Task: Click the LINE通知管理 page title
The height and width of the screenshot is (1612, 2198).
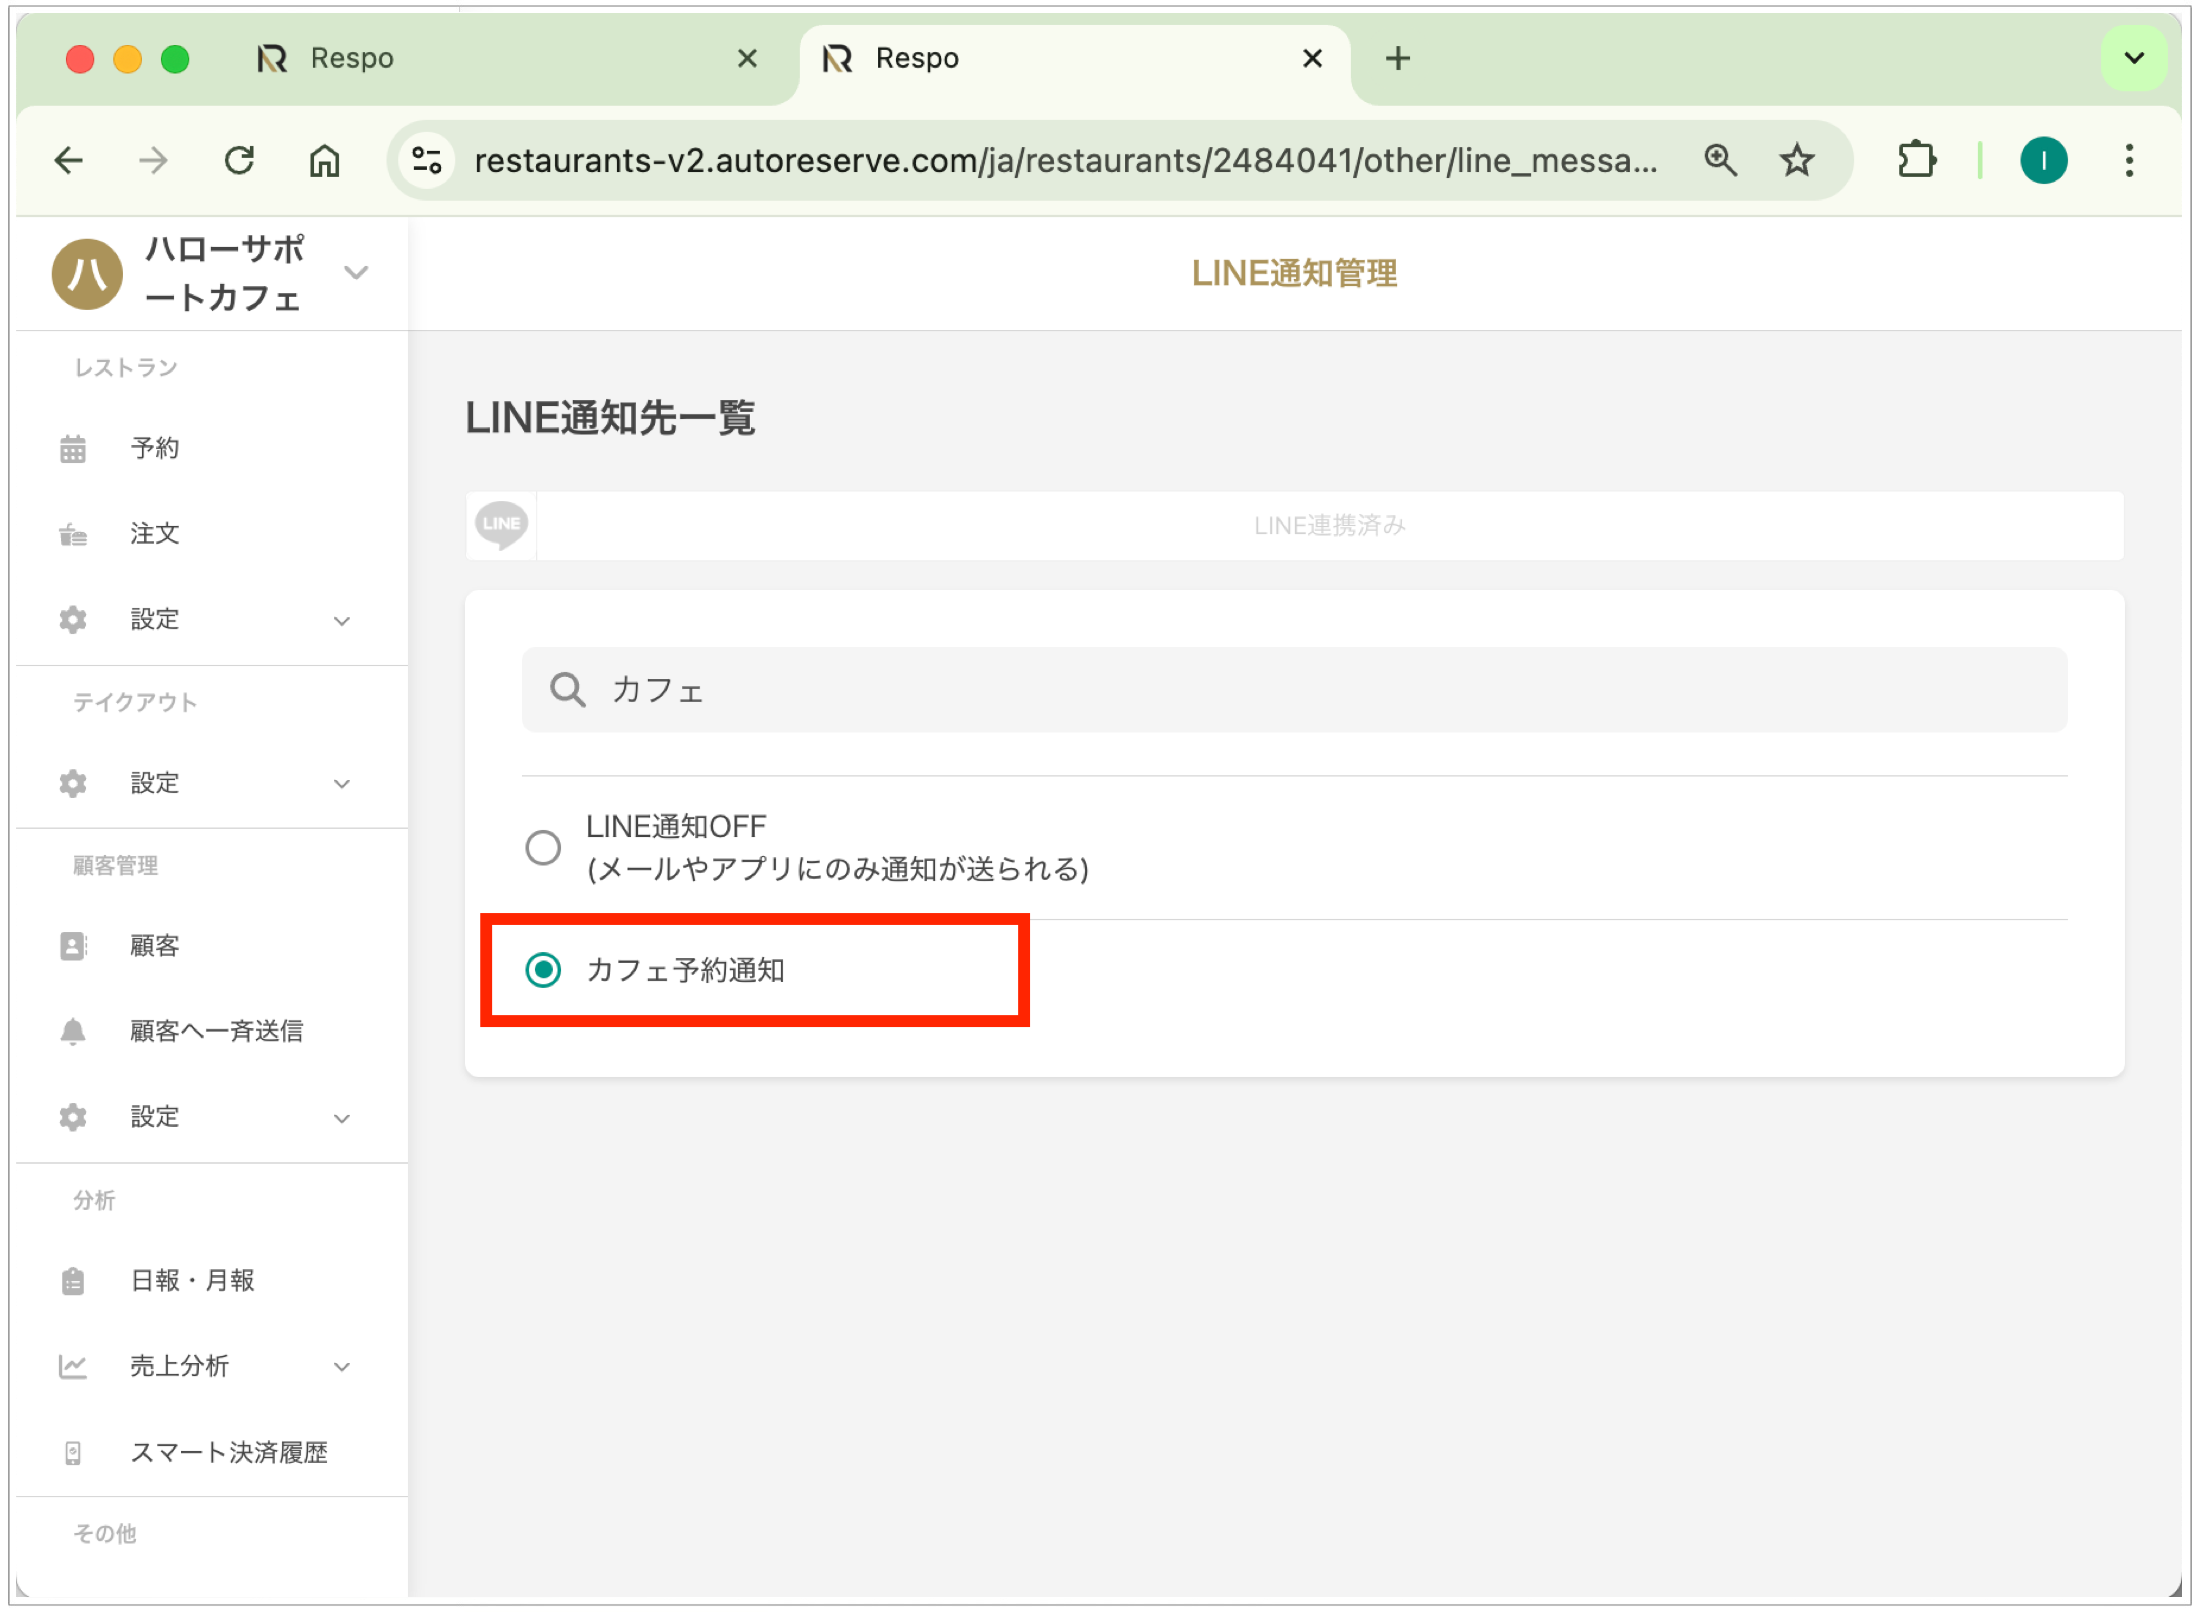Action: (x=1294, y=273)
